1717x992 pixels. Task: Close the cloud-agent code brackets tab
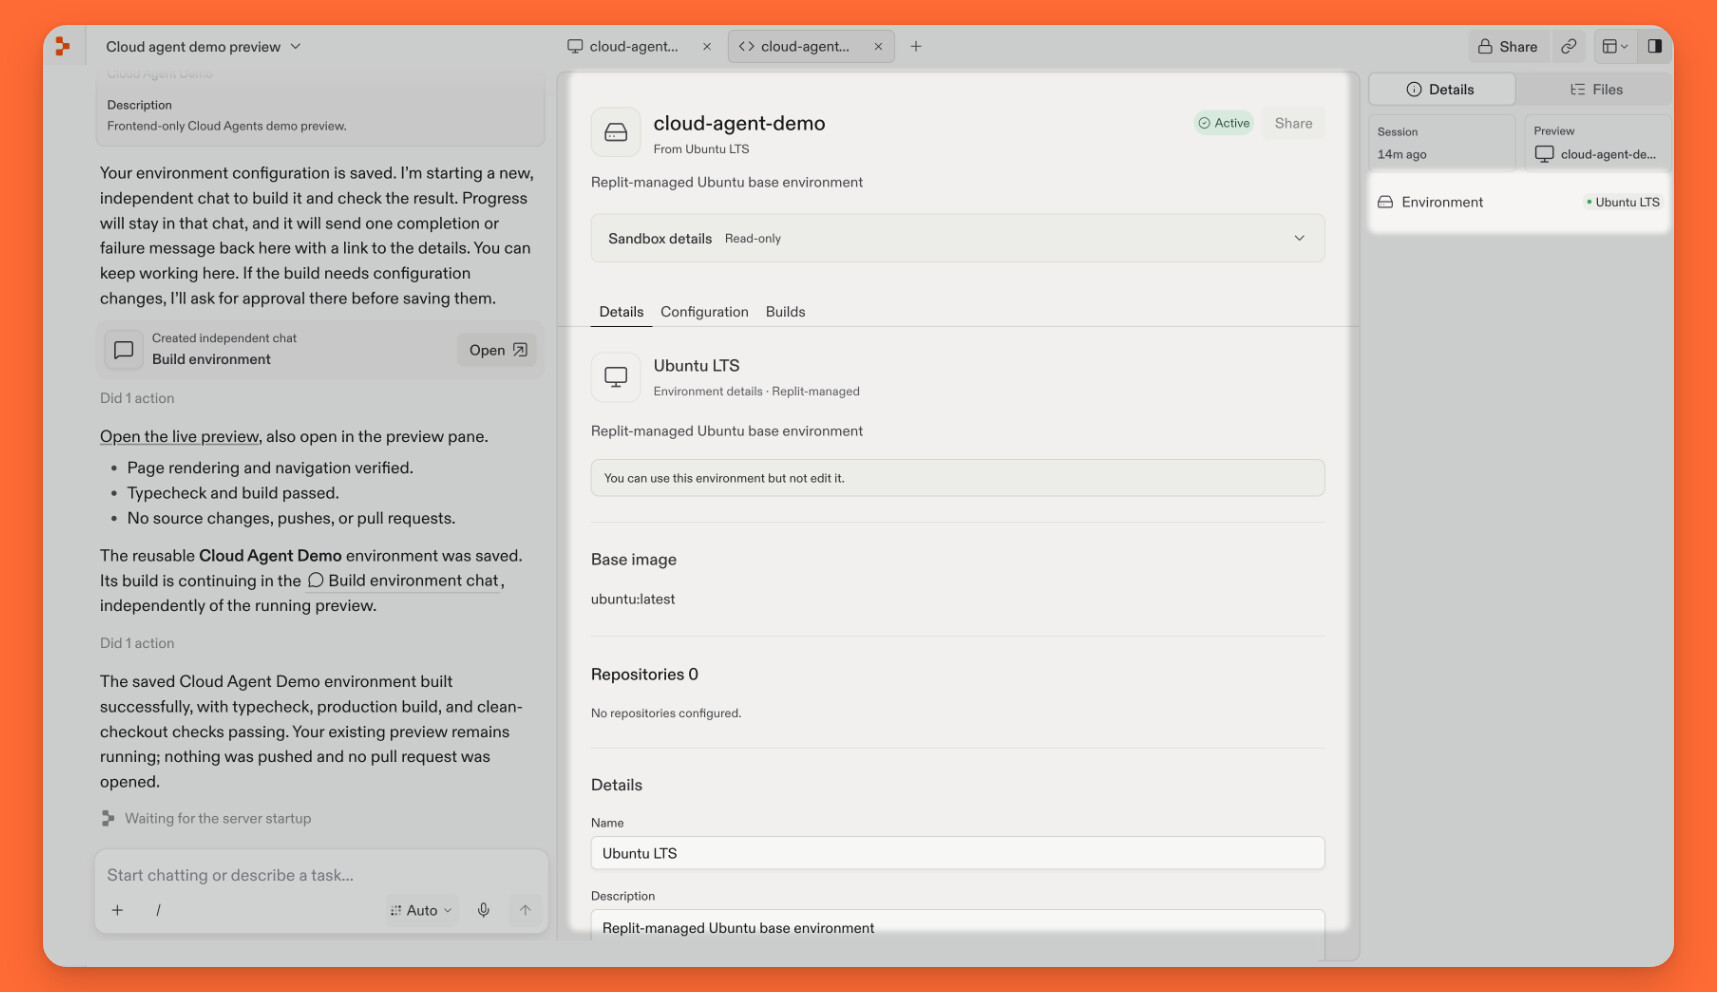pos(878,47)
